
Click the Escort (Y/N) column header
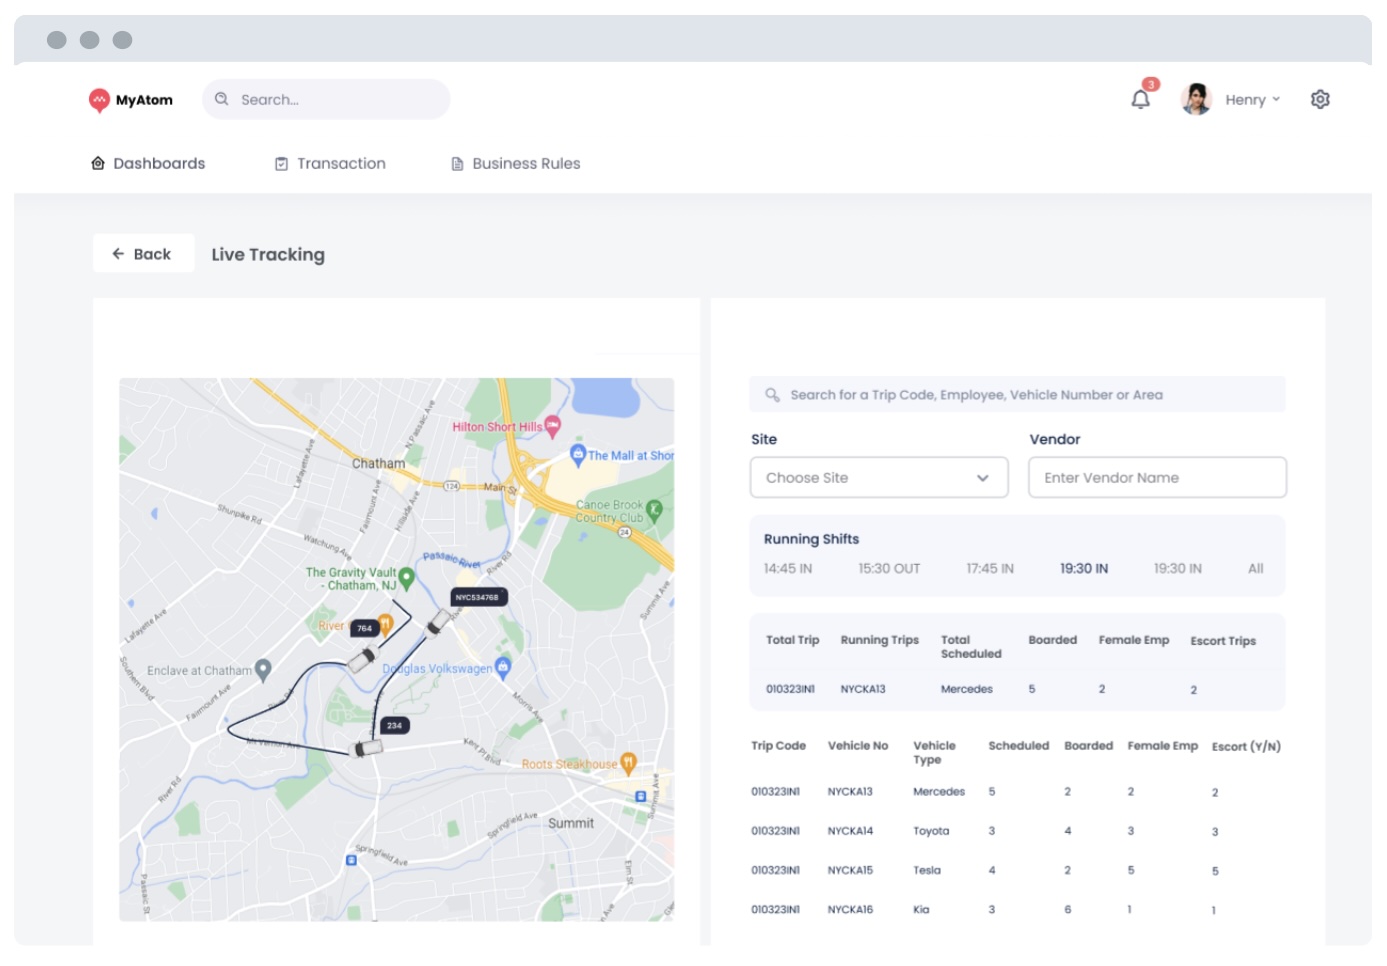coord(1246,747)
